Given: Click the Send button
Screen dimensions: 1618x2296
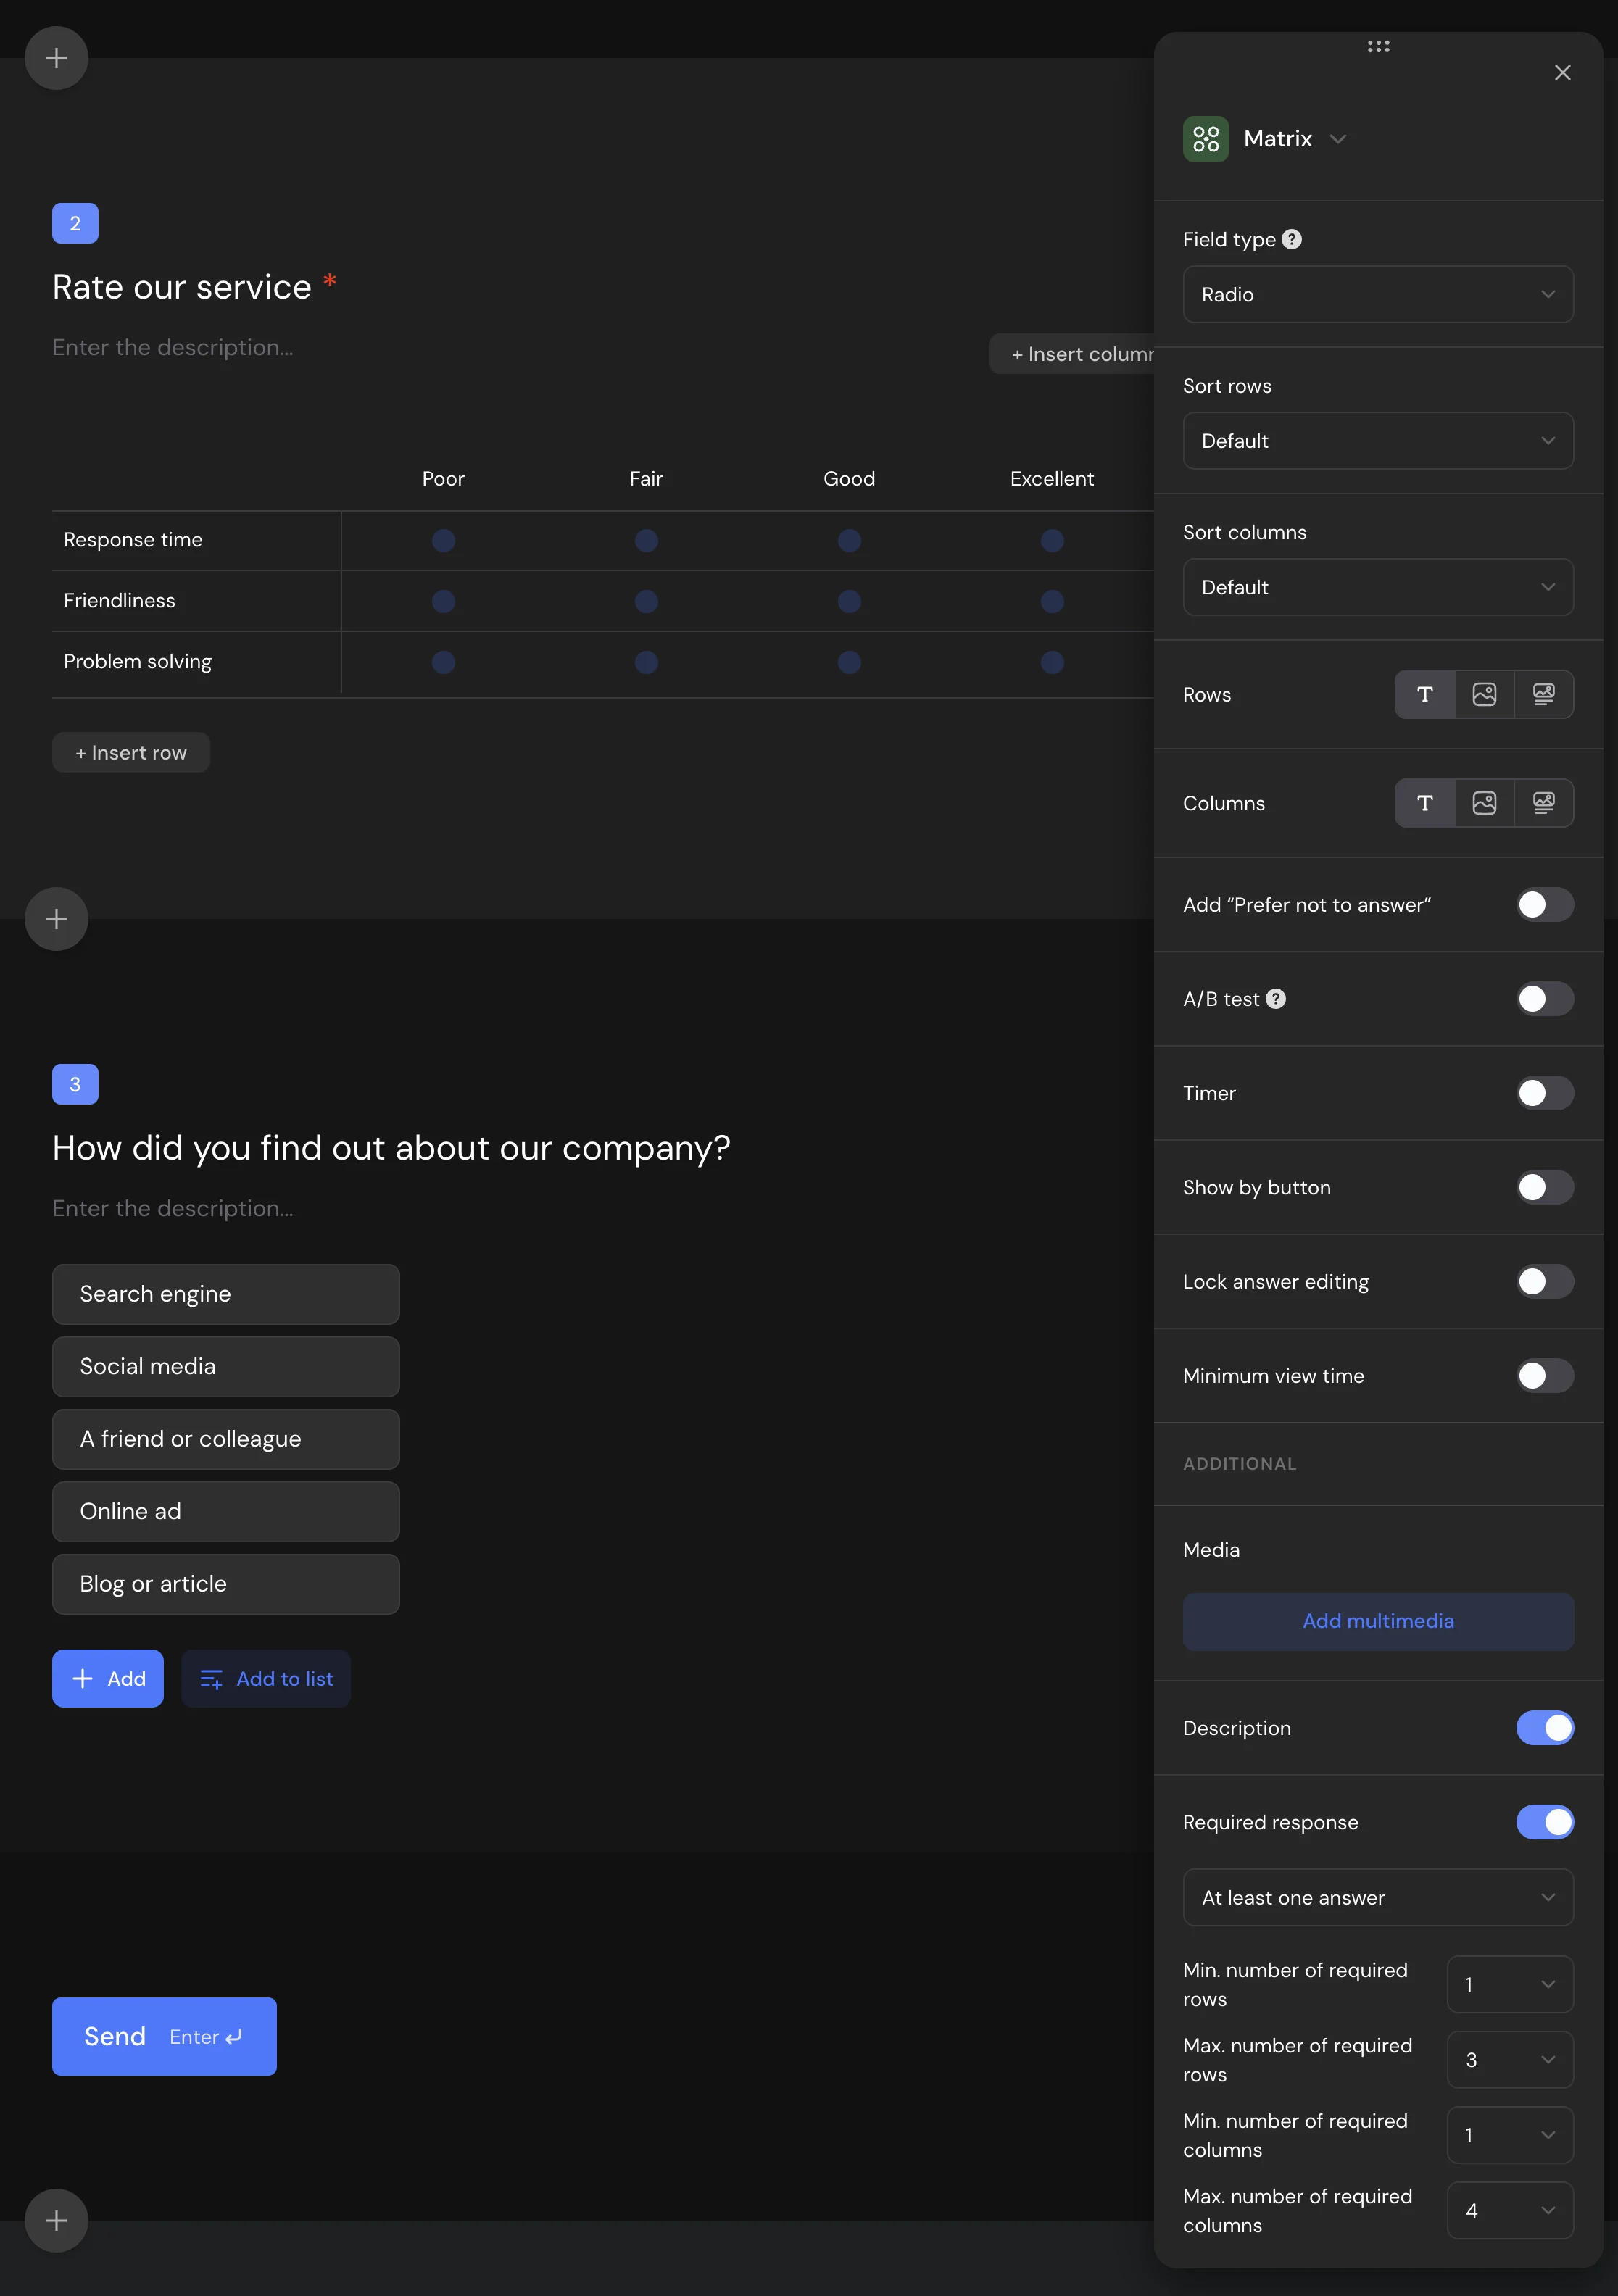Looking at the screenshot, I should [164, 2037].
